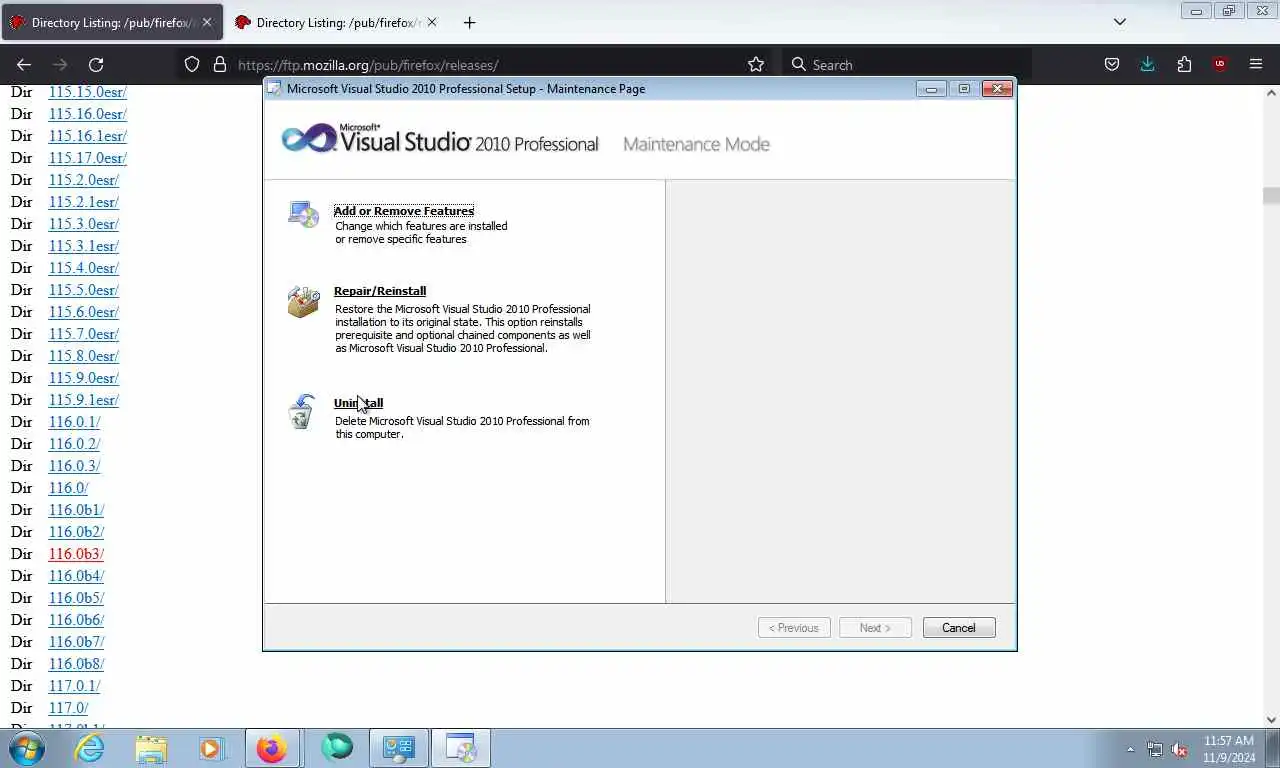The width and height of the screenshot is (1280, 768).
Task: Open Windows Start menu
Action: 27,748
